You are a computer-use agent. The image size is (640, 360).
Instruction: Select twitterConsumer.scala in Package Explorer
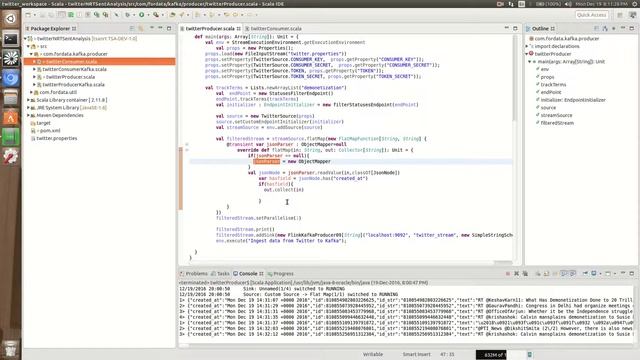pos(100,62)
